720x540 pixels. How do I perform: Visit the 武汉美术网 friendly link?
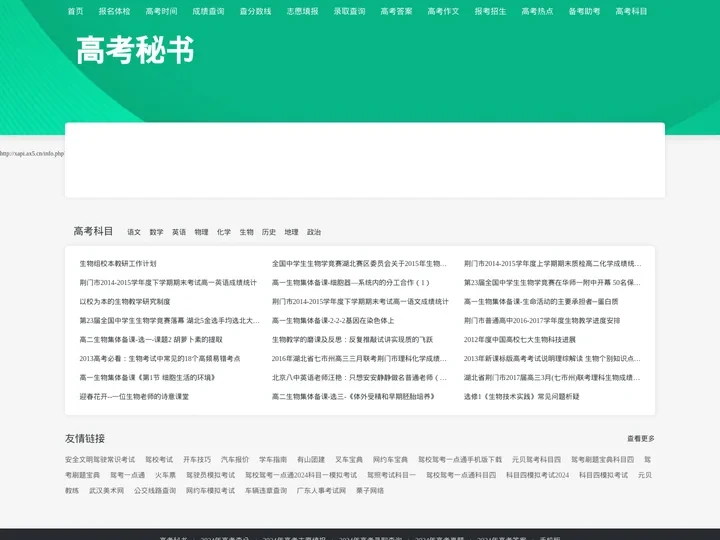pos(107,491)
